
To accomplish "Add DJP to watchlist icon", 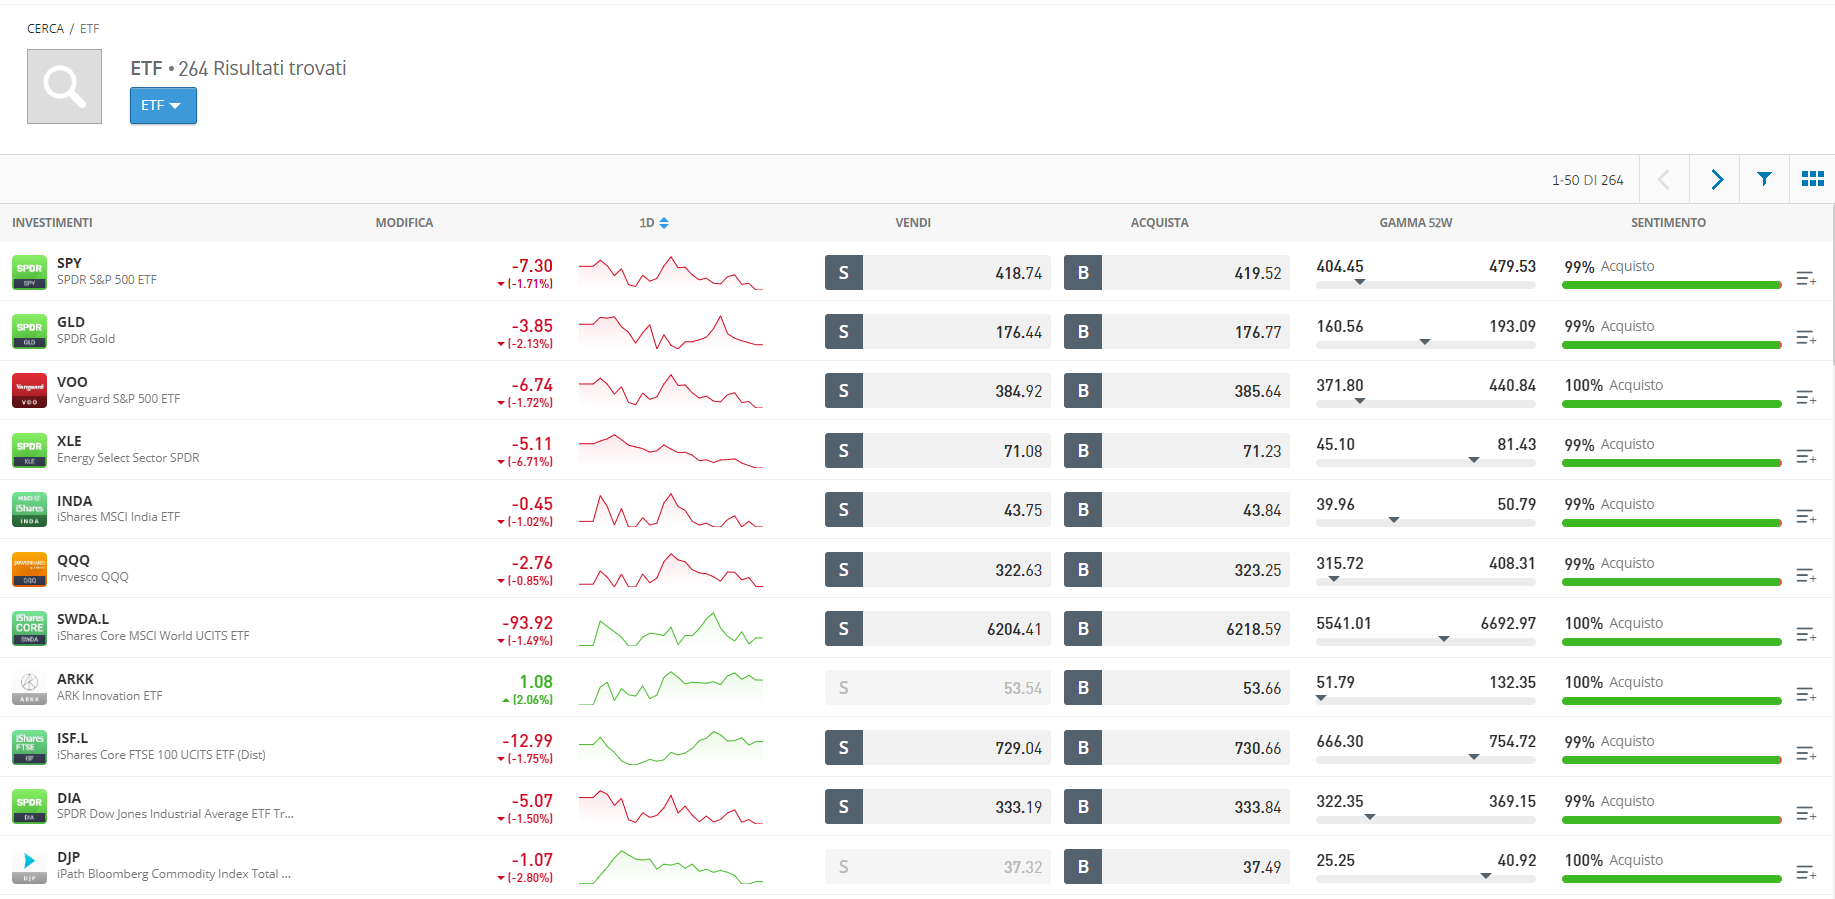I will (1805, 873).
